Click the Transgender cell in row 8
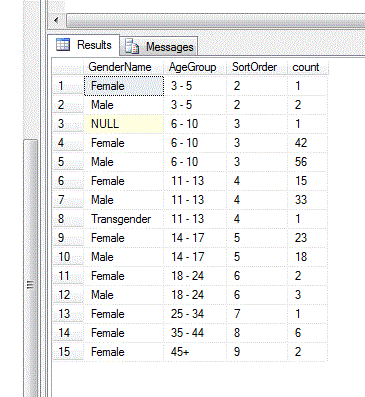365x397 pixels. pyautogui.click(x=124, y=219)
